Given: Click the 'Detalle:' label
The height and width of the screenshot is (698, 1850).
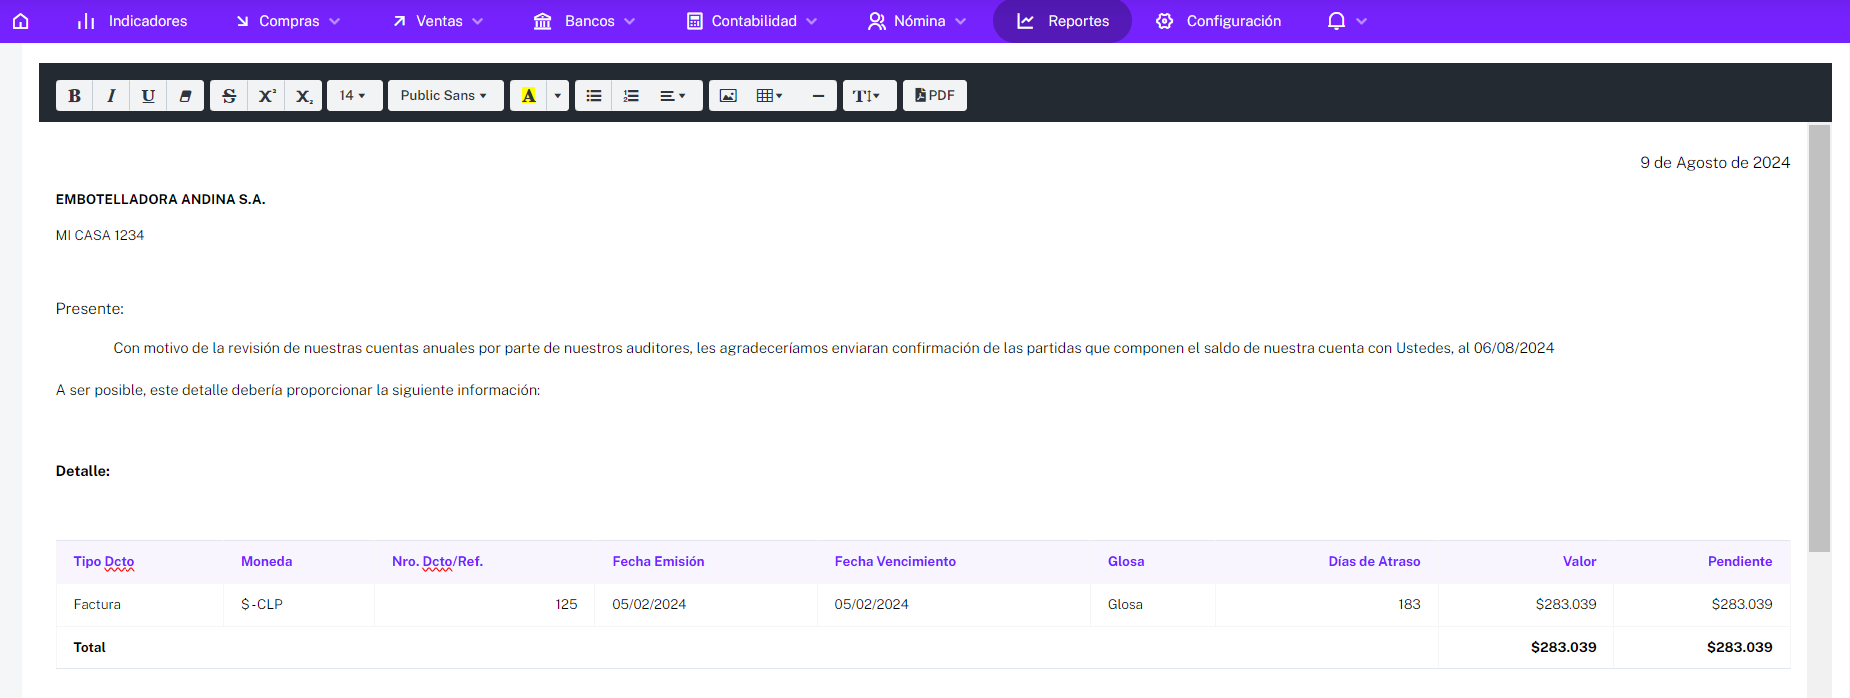Looking at the screenshot, I should tap(83, 471).
